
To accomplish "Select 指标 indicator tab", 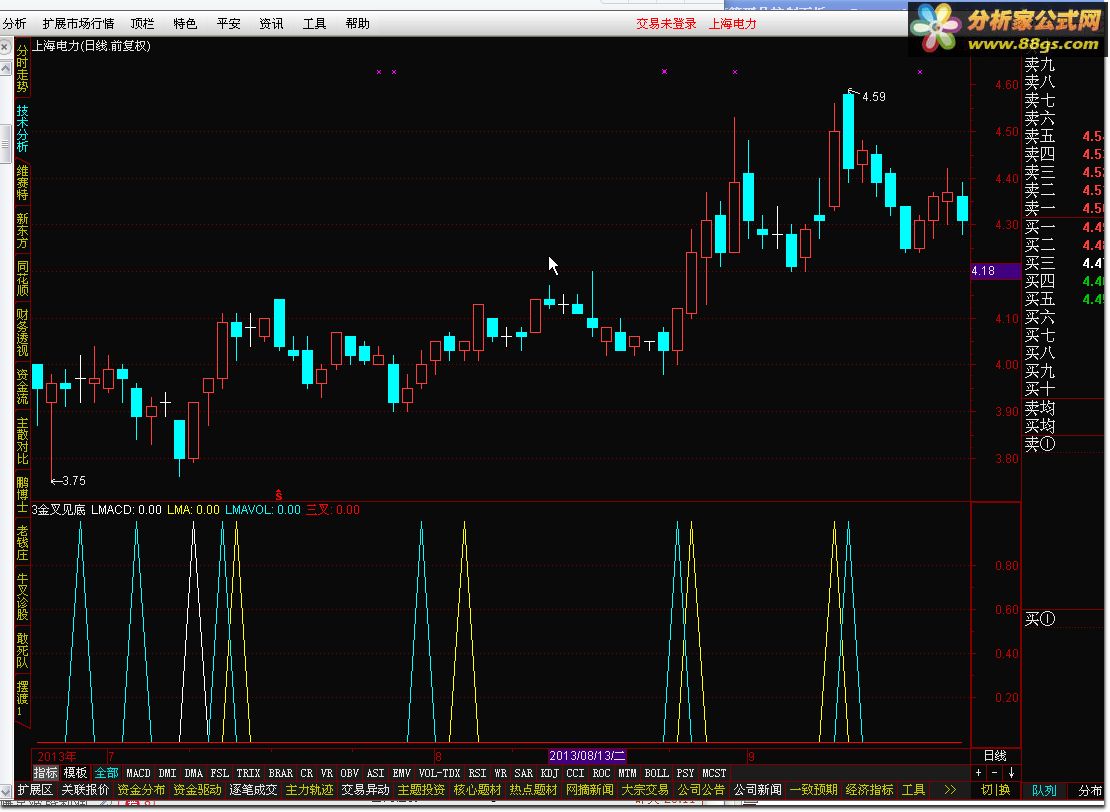I will (x=46, y=773).
